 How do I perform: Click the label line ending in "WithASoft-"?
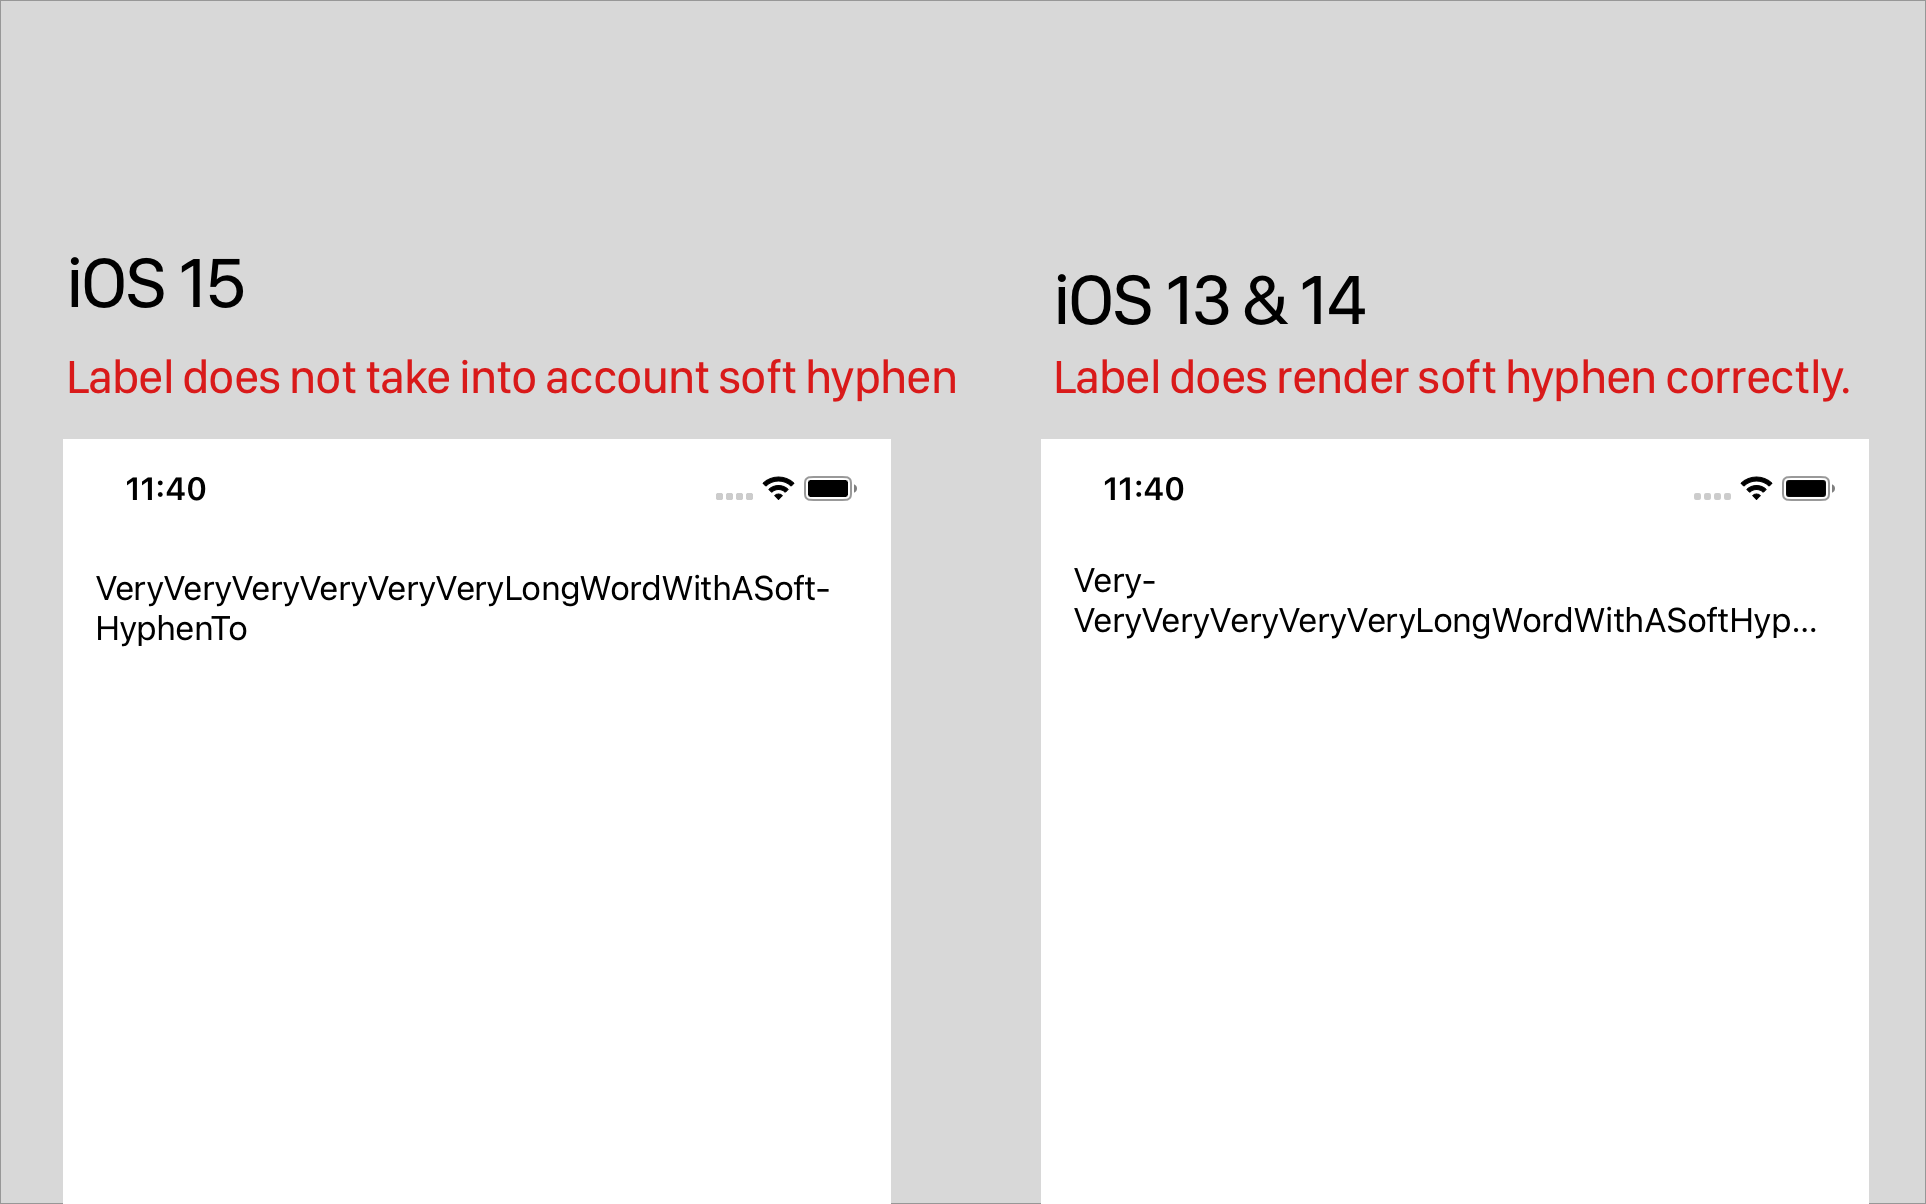tap(463, 588)
